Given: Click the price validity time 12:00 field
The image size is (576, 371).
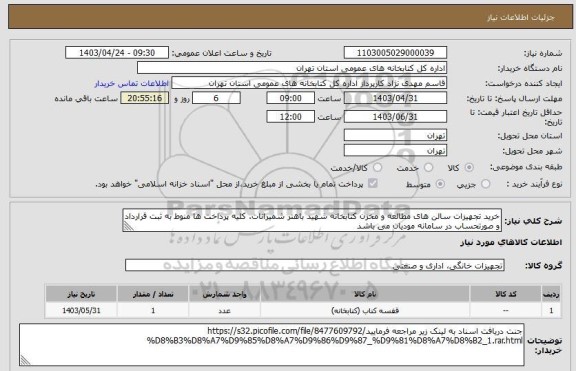Looking at the screenshot, I should point(291,117).
